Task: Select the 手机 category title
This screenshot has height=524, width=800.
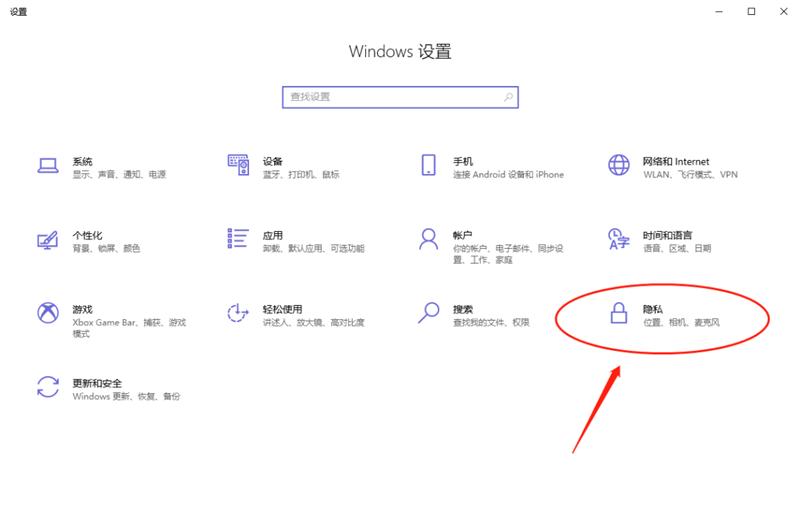Action: click(x=463, y=162)
